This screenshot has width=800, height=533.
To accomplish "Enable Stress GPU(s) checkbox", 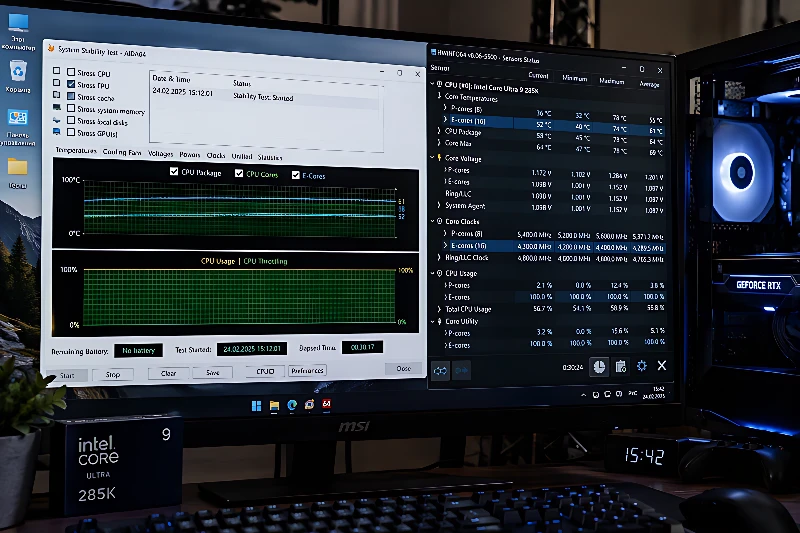I will point(71,132).
